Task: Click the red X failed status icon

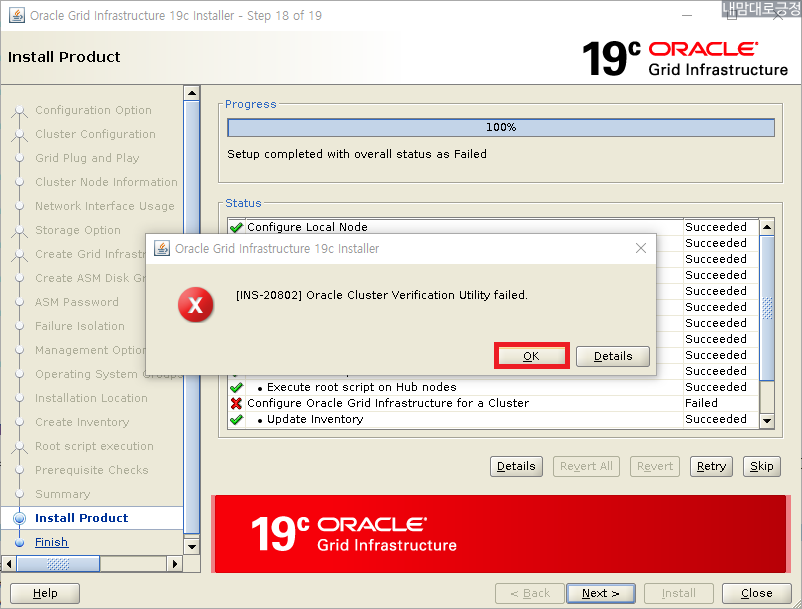Action: (x=236, y=403)
